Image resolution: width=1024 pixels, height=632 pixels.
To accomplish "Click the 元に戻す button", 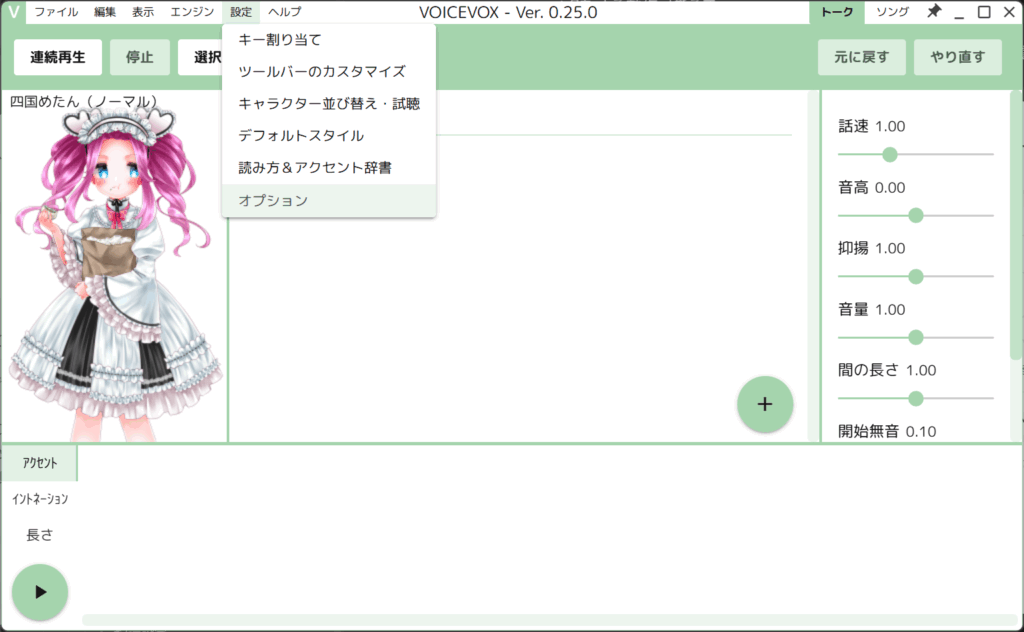I will 861,57.
